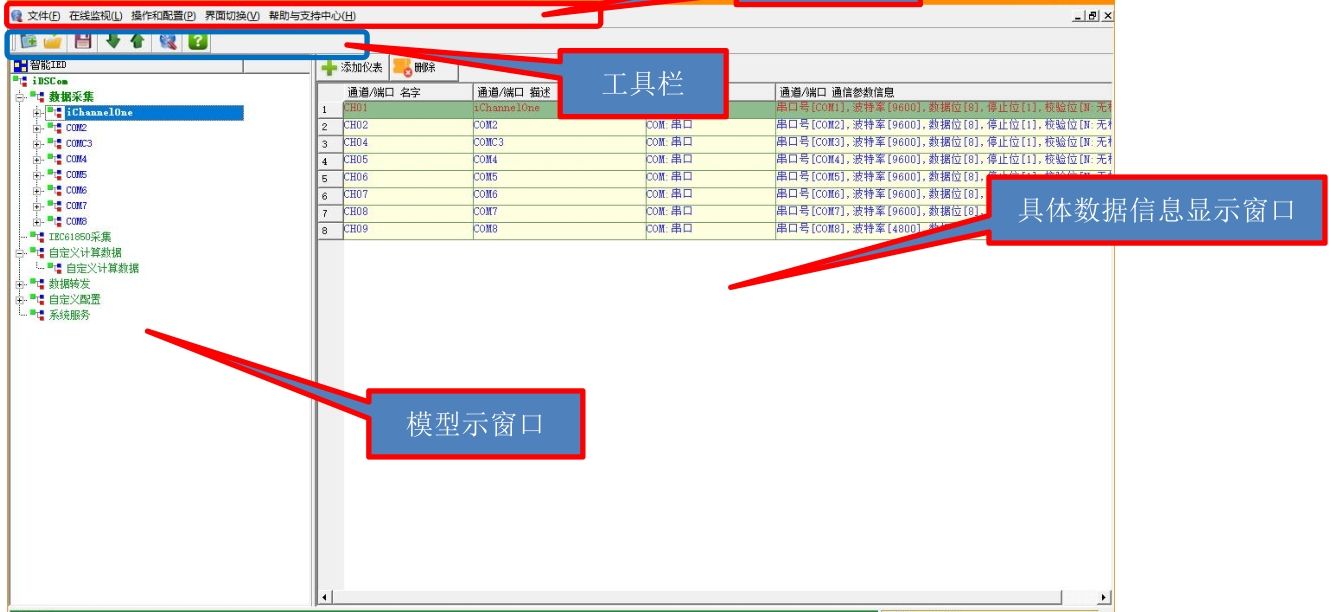This screenshot has height=612, width=1329.
Task: Select COM5 in the tree
Action: [77, 175]
